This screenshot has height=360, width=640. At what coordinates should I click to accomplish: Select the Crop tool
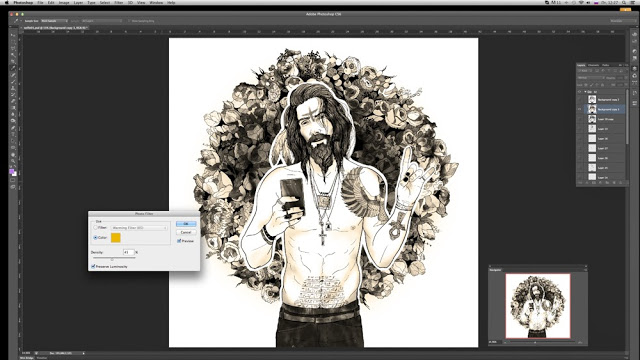point(13,62)
